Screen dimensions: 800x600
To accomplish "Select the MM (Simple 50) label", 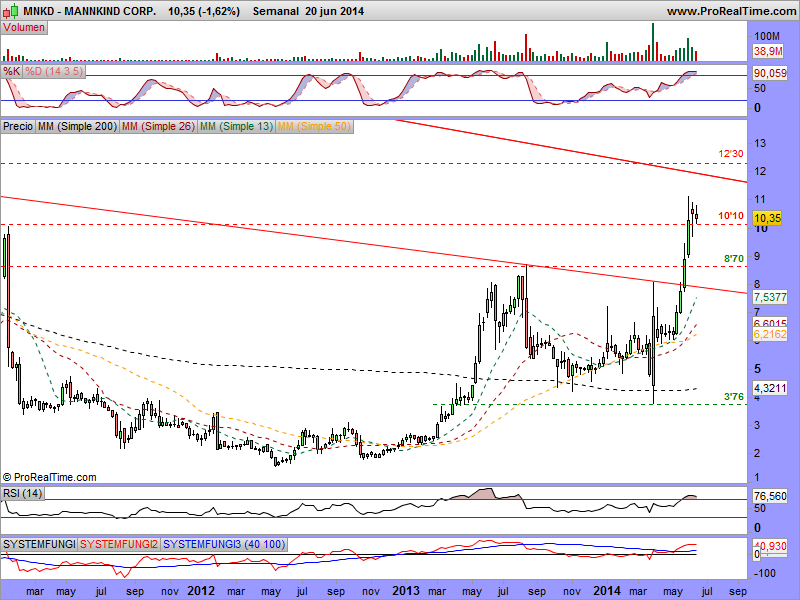I will (314, 126).
